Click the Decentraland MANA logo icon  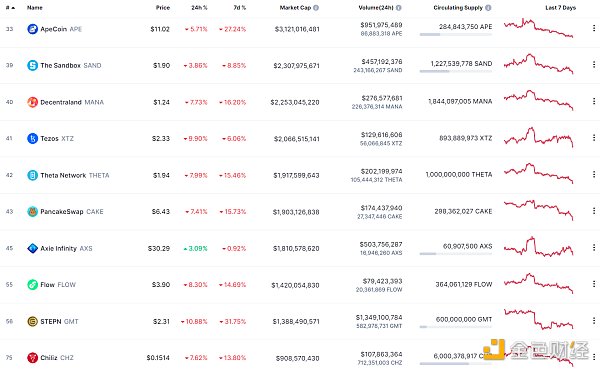pyautogui.click(x=33, y=102)
